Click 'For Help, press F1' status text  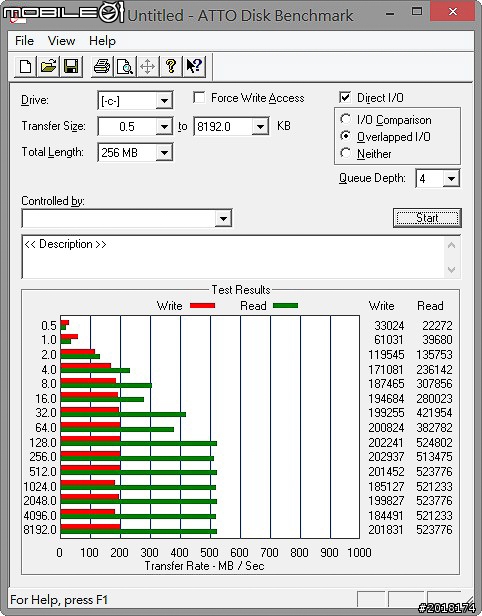pyautogui.click(x=59, y=600)
